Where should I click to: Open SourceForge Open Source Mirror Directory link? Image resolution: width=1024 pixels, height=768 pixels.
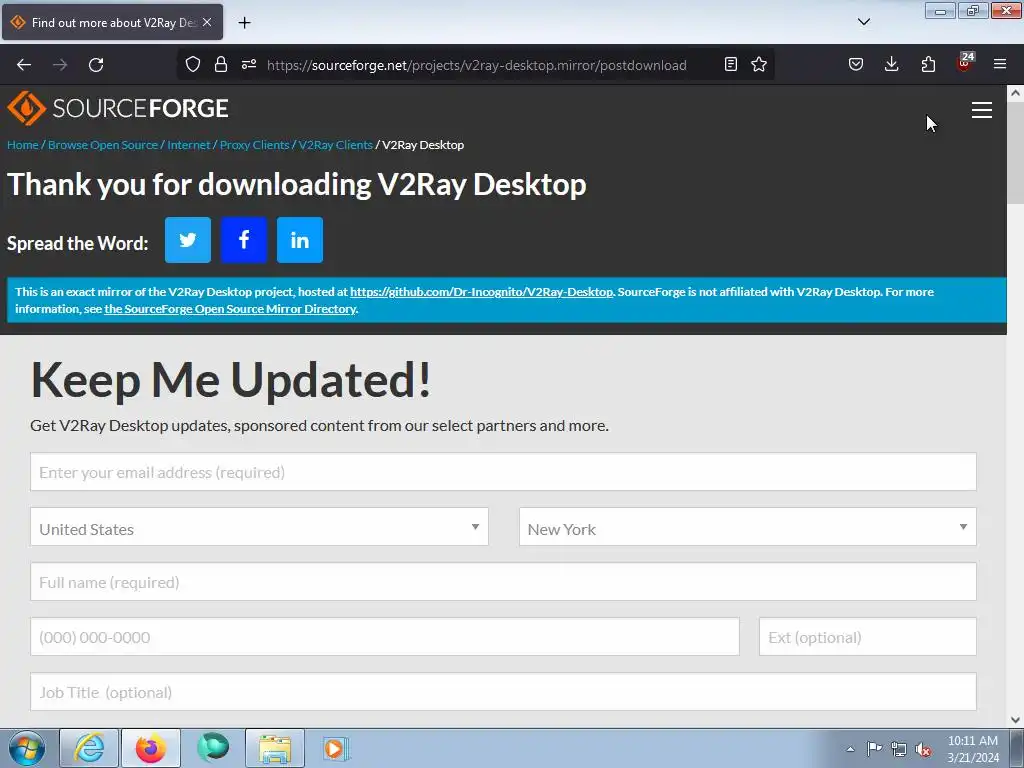pyautogui.click(x=230, y=309)
